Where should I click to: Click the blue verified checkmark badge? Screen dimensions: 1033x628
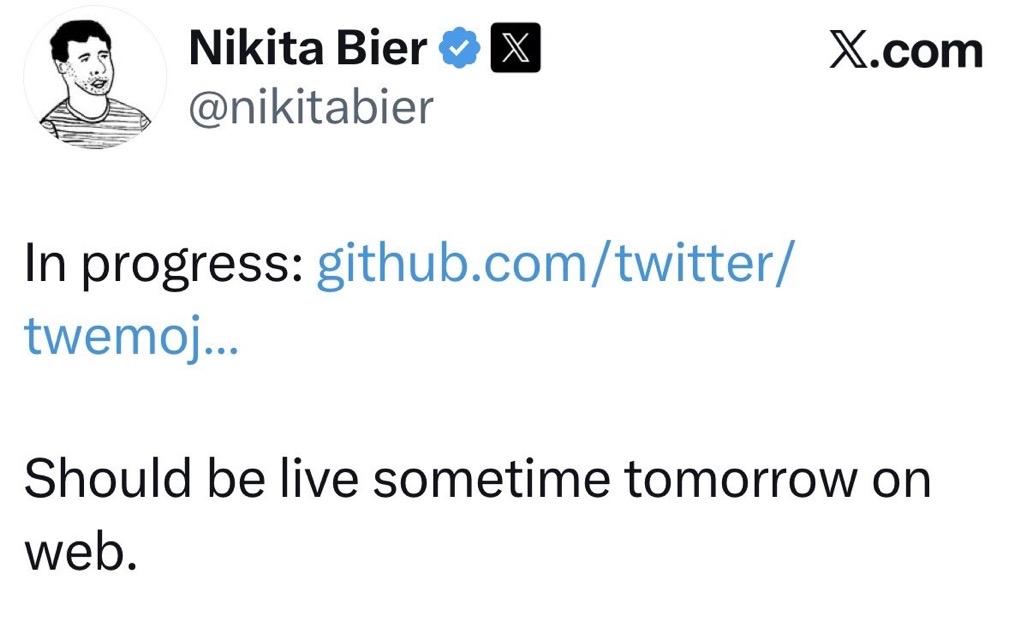[461, 48]
